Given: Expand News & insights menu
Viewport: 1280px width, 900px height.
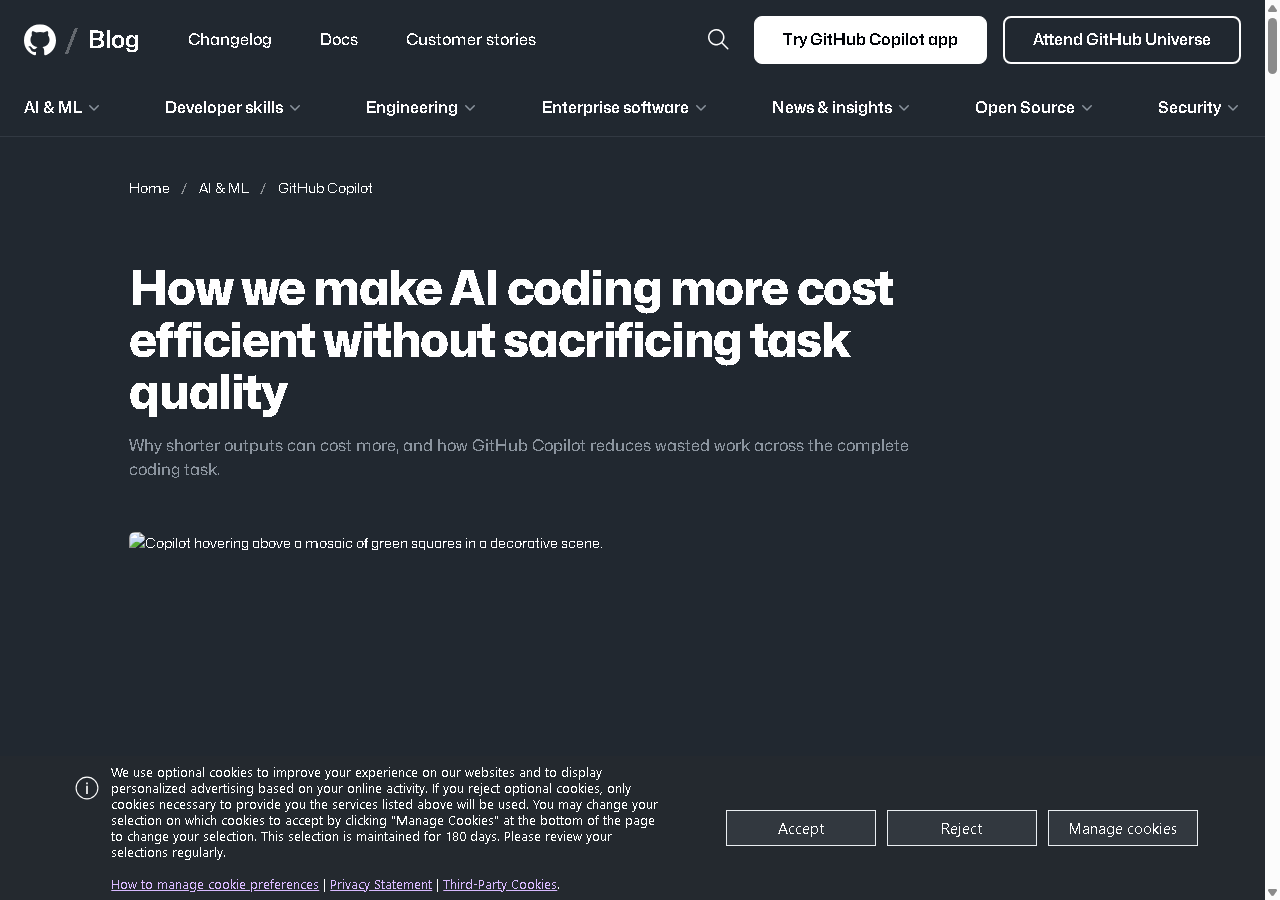Looking at the screenshot, I should [841, 107].
